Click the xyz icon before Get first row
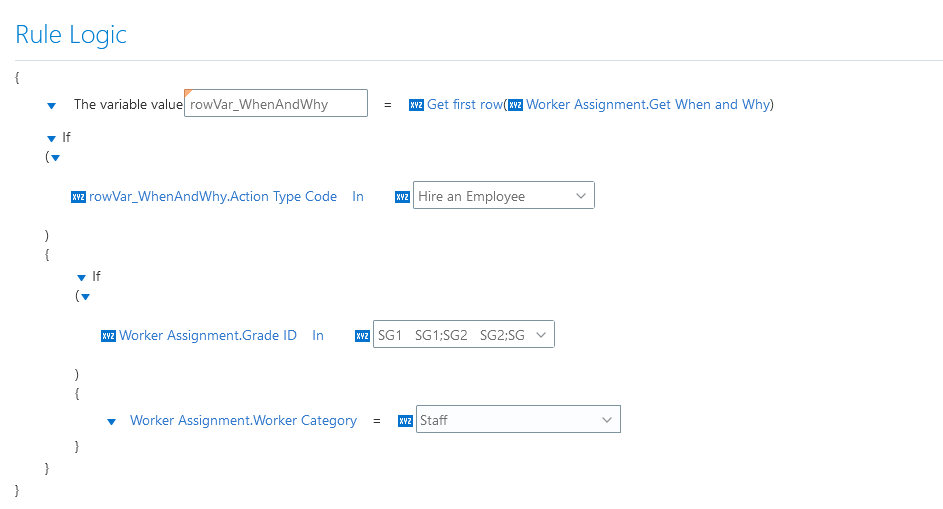Viewport: 943px width, 509px height. point(416,105)
